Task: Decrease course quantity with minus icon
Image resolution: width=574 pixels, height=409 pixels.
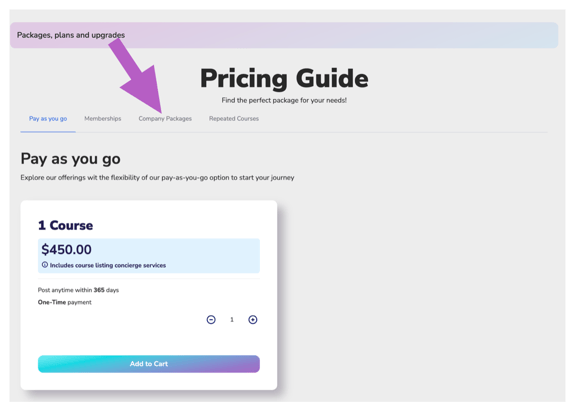Action: click(211, 320)
